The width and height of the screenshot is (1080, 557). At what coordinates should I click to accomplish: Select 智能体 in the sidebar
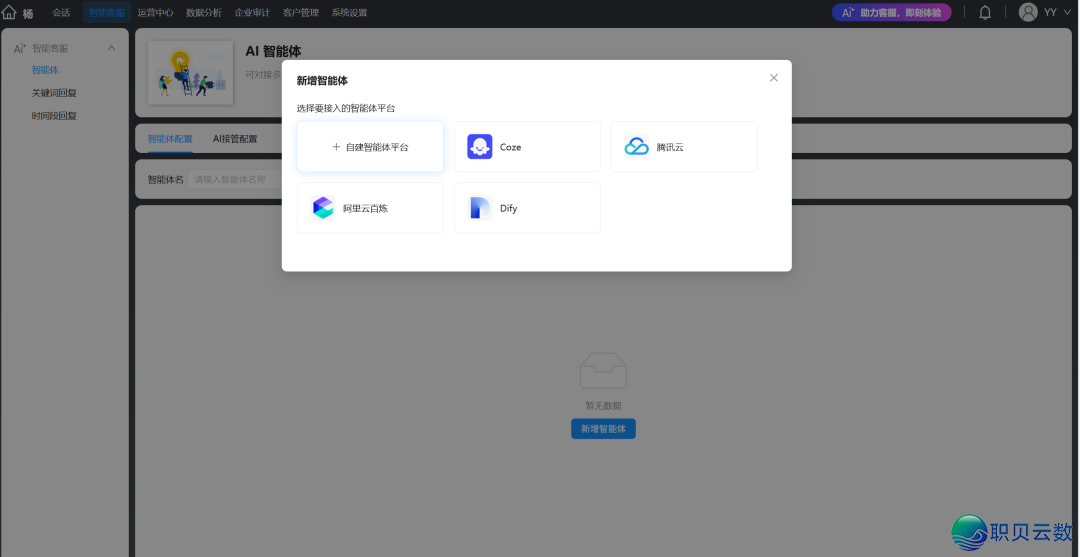45,70
